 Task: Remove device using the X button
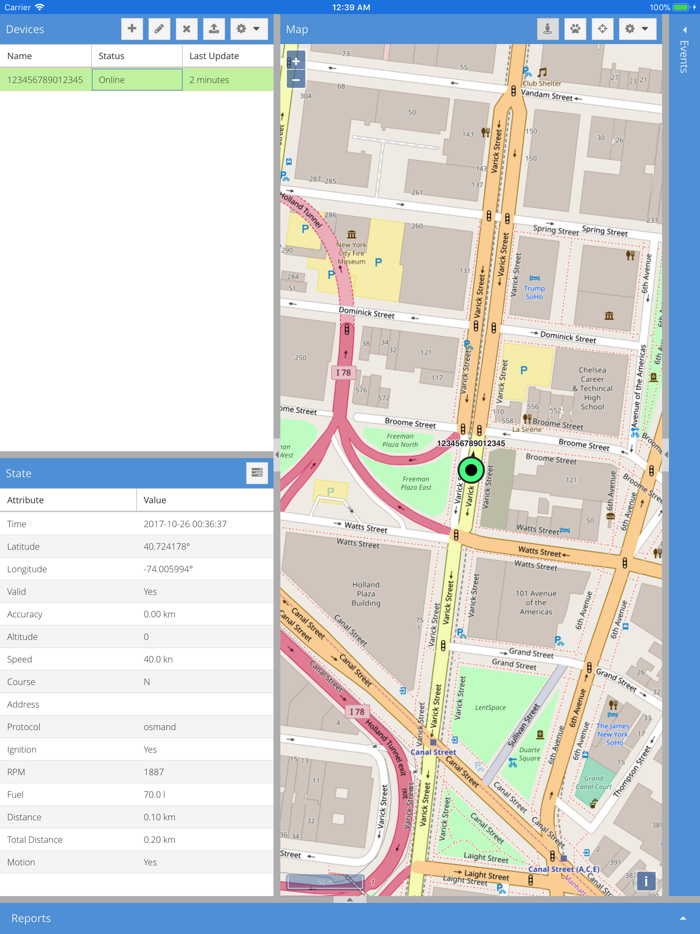coord(186,29)
